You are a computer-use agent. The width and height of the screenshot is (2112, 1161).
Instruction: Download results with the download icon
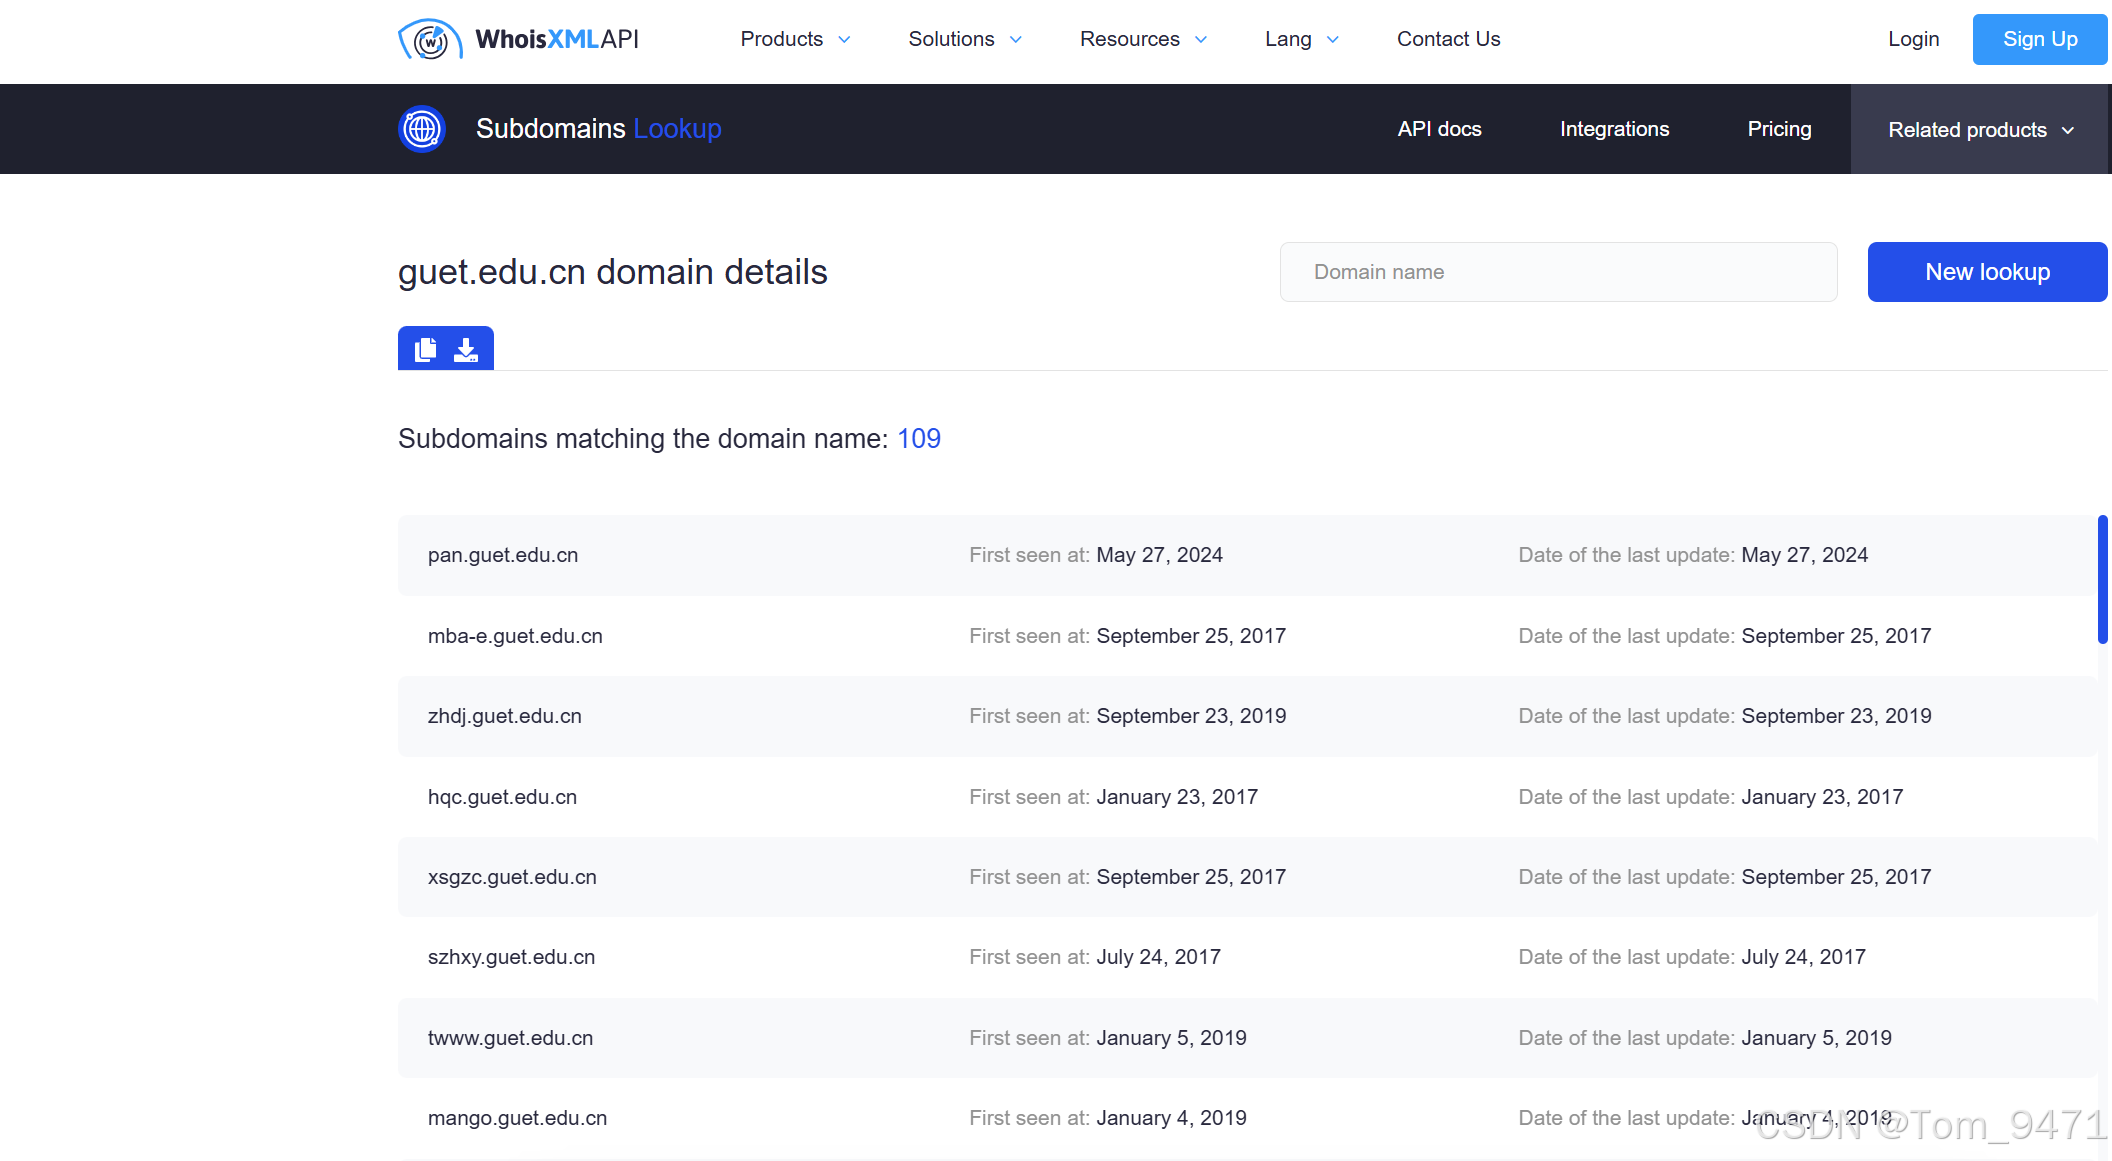point(466,349)
